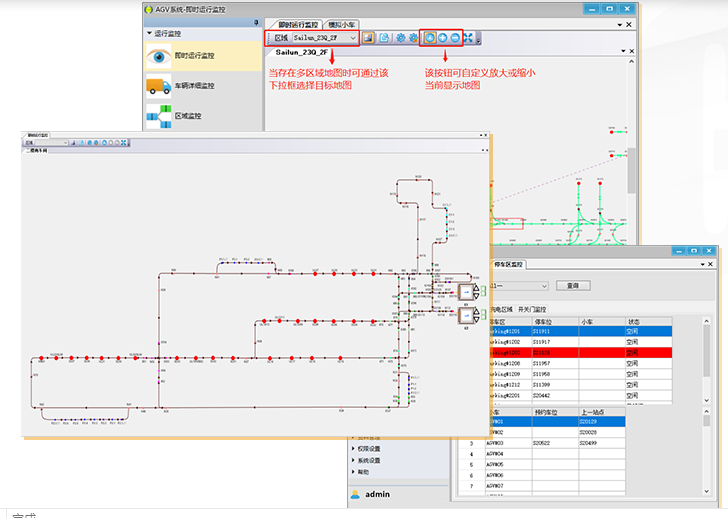Click the admin user label
728x518 pixels.
pyautogui.click(x=377, y=494)
